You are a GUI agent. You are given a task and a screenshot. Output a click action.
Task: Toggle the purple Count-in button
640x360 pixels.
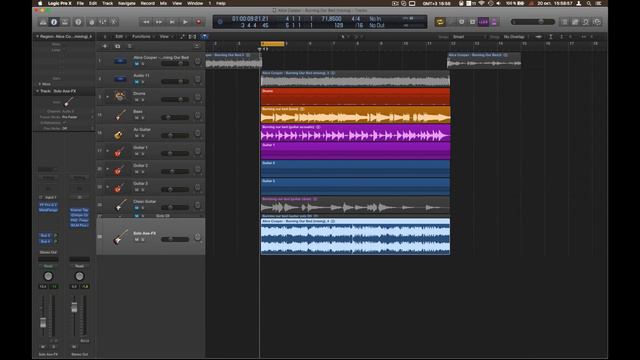483,22
